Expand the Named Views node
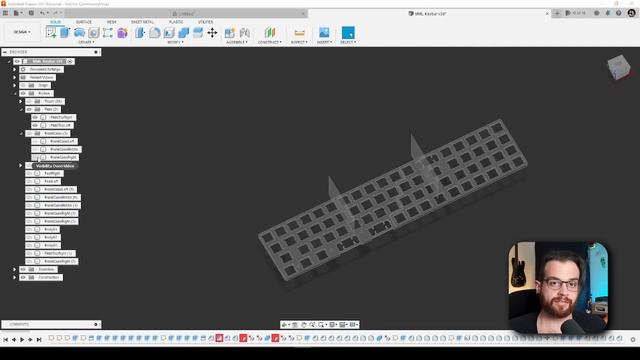This screenshot has height=360, width=640. point(15,77)
